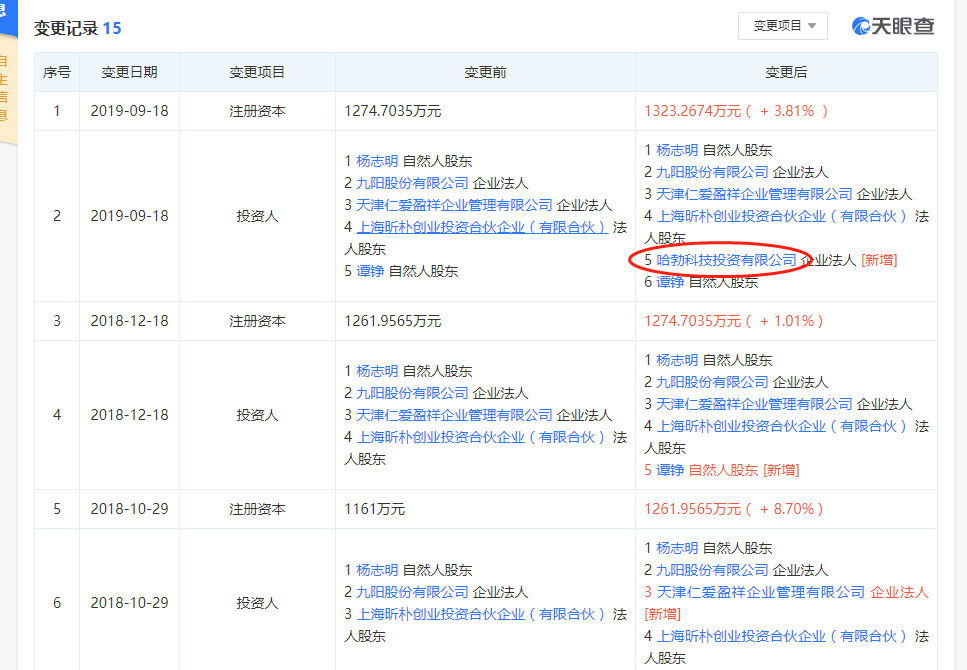Click the 变更记录 count number 15

coord(112,28)
